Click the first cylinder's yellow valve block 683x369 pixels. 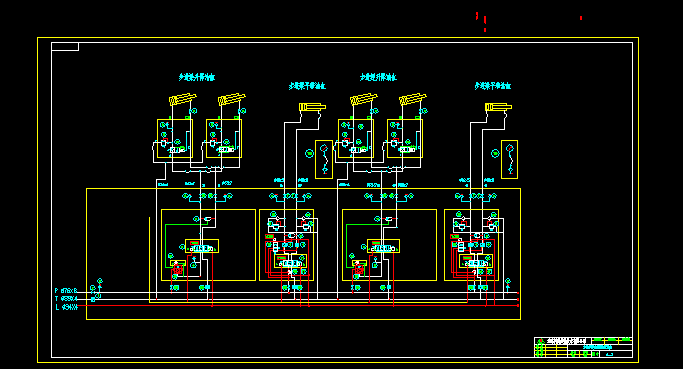175,139
